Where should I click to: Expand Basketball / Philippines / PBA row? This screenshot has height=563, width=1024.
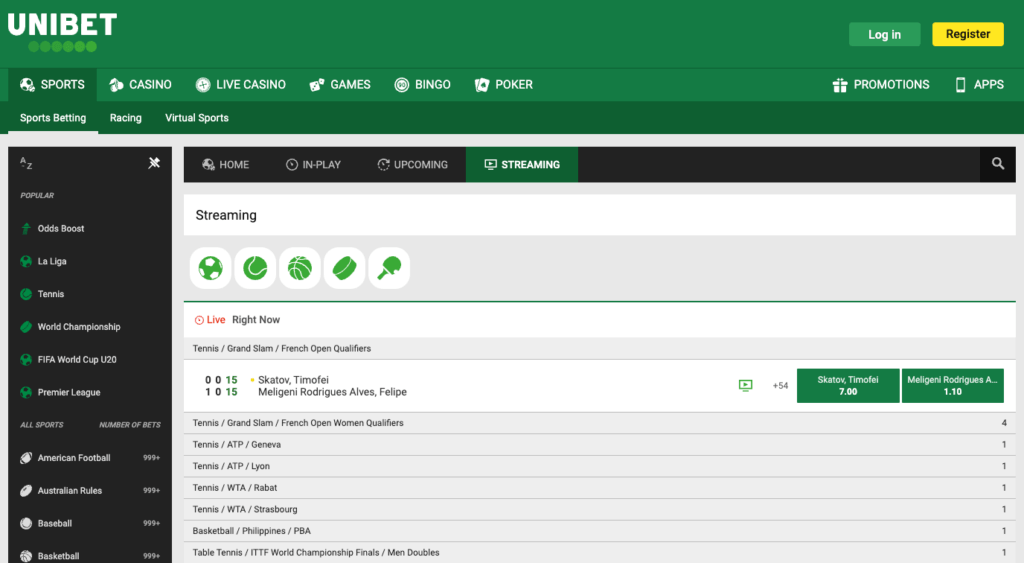pos(600,531)
